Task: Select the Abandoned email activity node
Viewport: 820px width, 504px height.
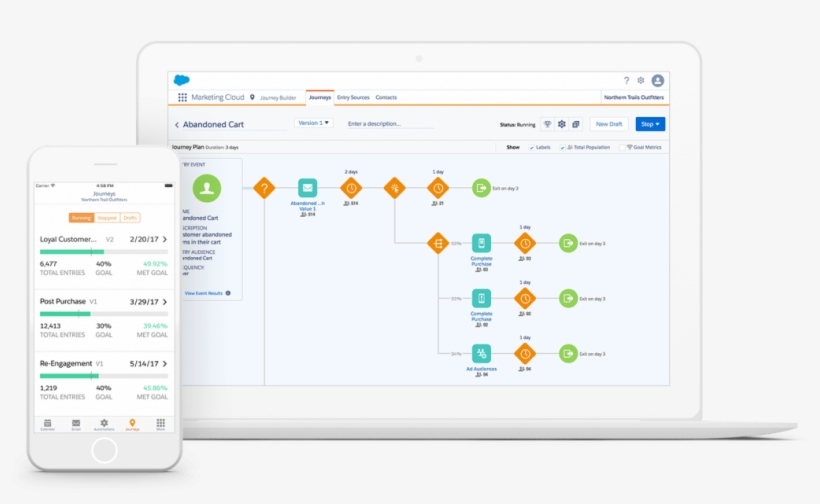Action: pos(308,188)
